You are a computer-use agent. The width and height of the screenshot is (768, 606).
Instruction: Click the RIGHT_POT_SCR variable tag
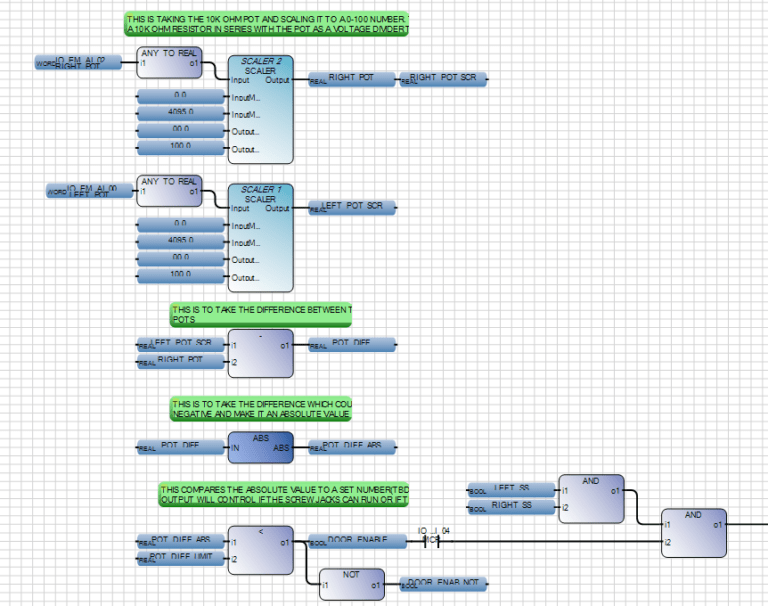443,79
